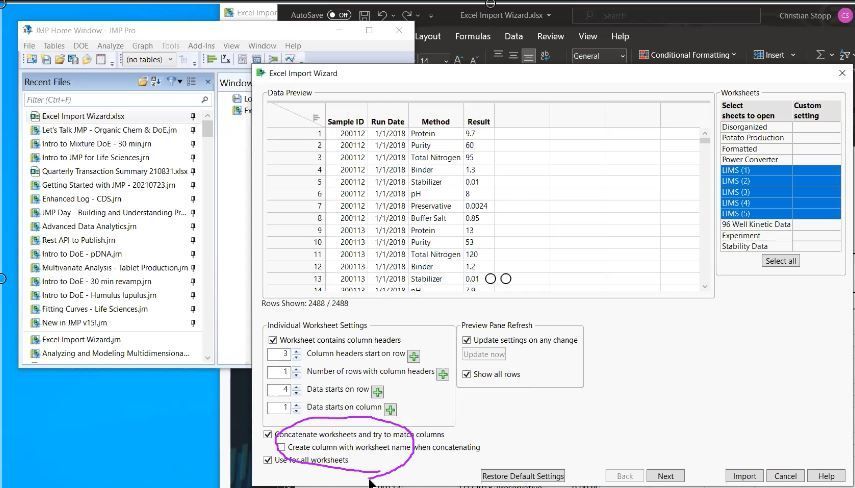Click the green plus next to column headers start row
Image resolution: width=855 pixels, height=488 pixels.
414,357
